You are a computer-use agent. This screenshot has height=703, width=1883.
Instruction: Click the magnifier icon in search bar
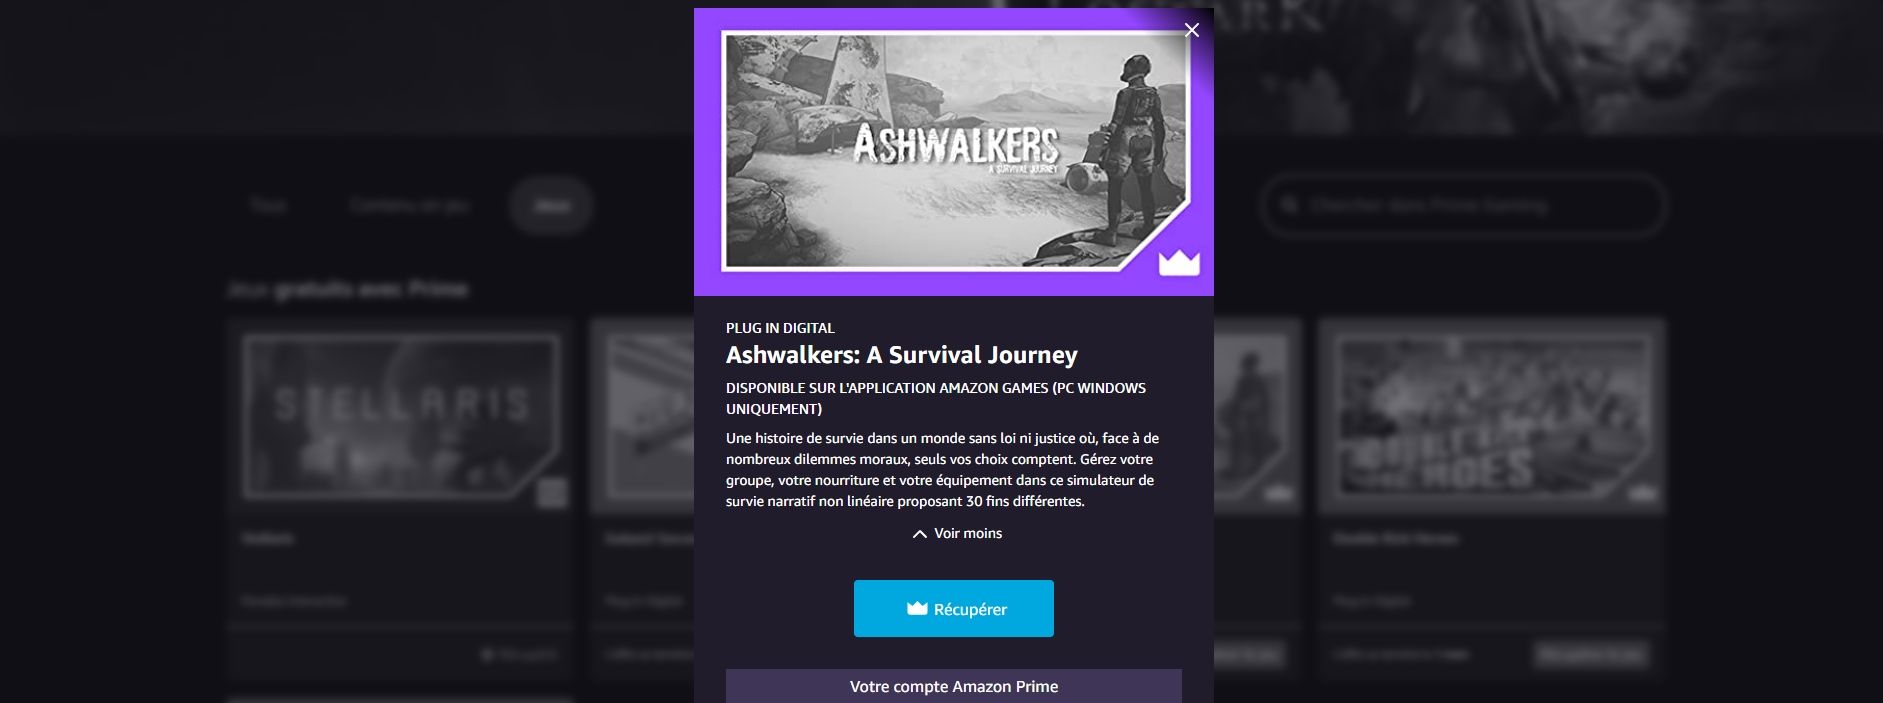coord(1290,205)
